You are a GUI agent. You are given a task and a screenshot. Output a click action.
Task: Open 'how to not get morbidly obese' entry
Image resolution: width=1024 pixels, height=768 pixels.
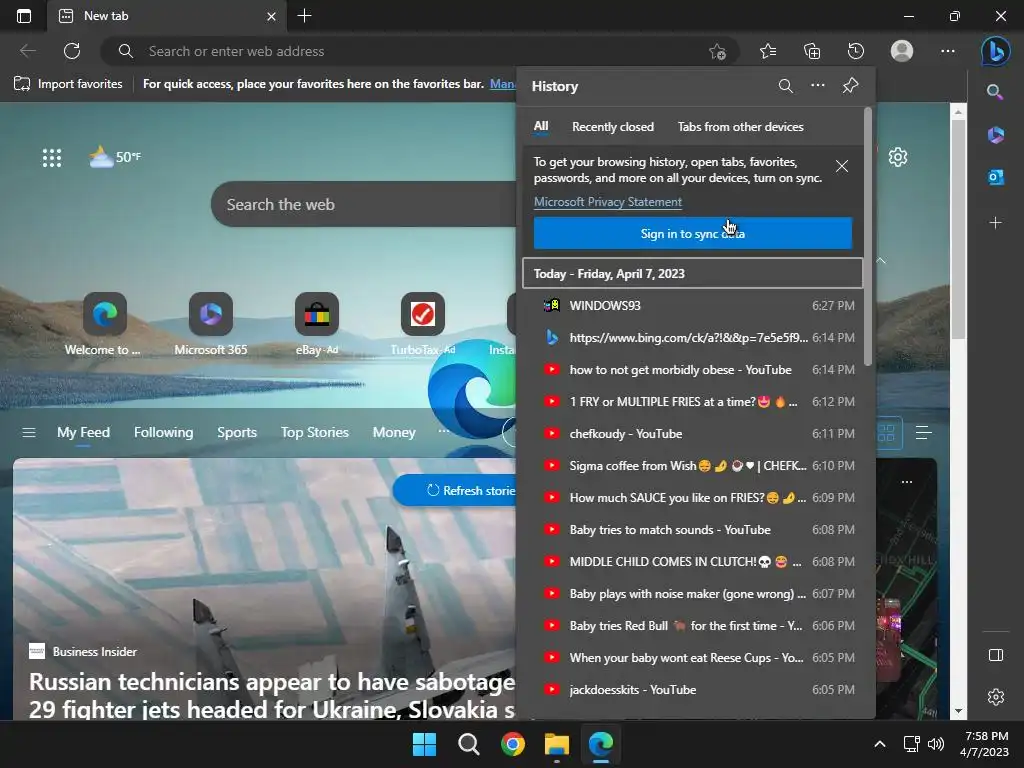coord(692,370)
